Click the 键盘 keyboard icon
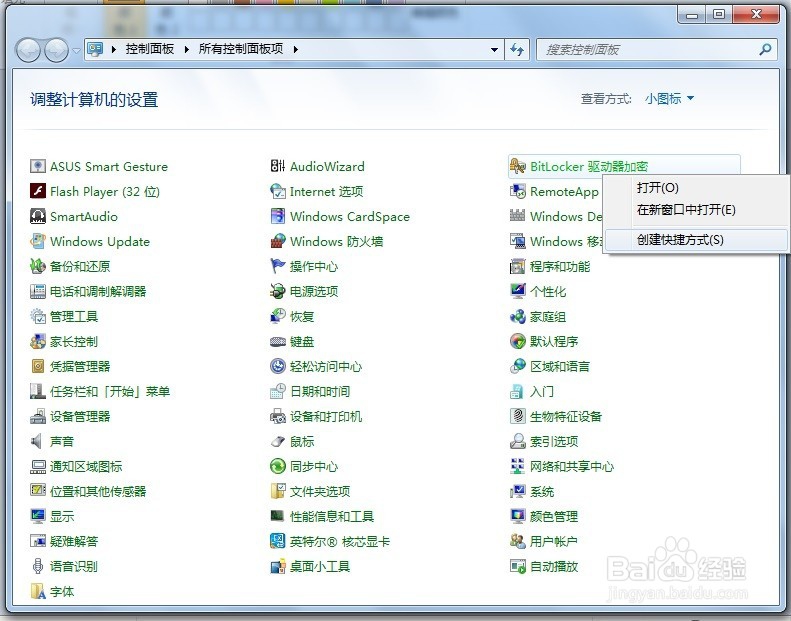The image size is (791, 621). [278, 342]
